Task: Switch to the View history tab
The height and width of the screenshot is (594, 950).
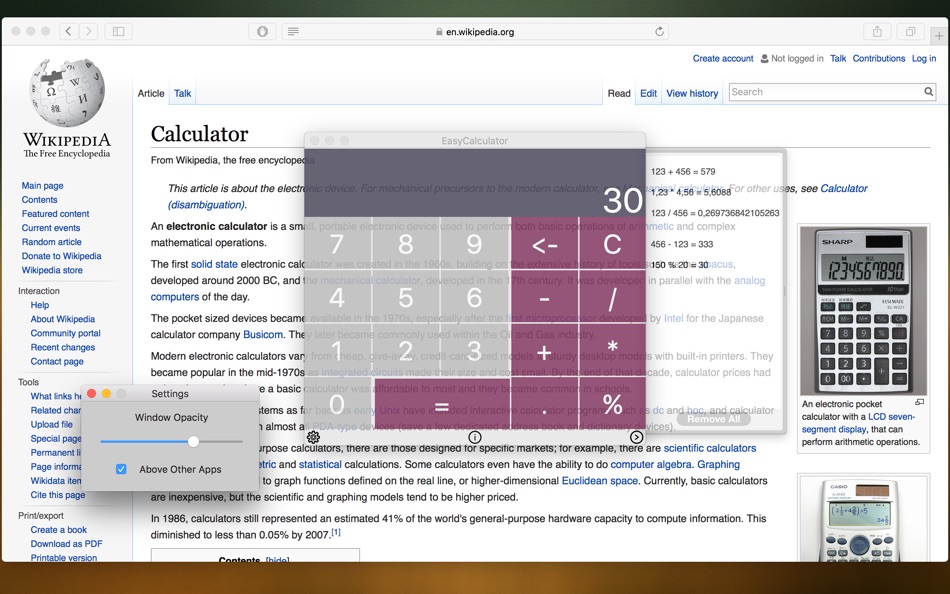Action: click(692, 93)
